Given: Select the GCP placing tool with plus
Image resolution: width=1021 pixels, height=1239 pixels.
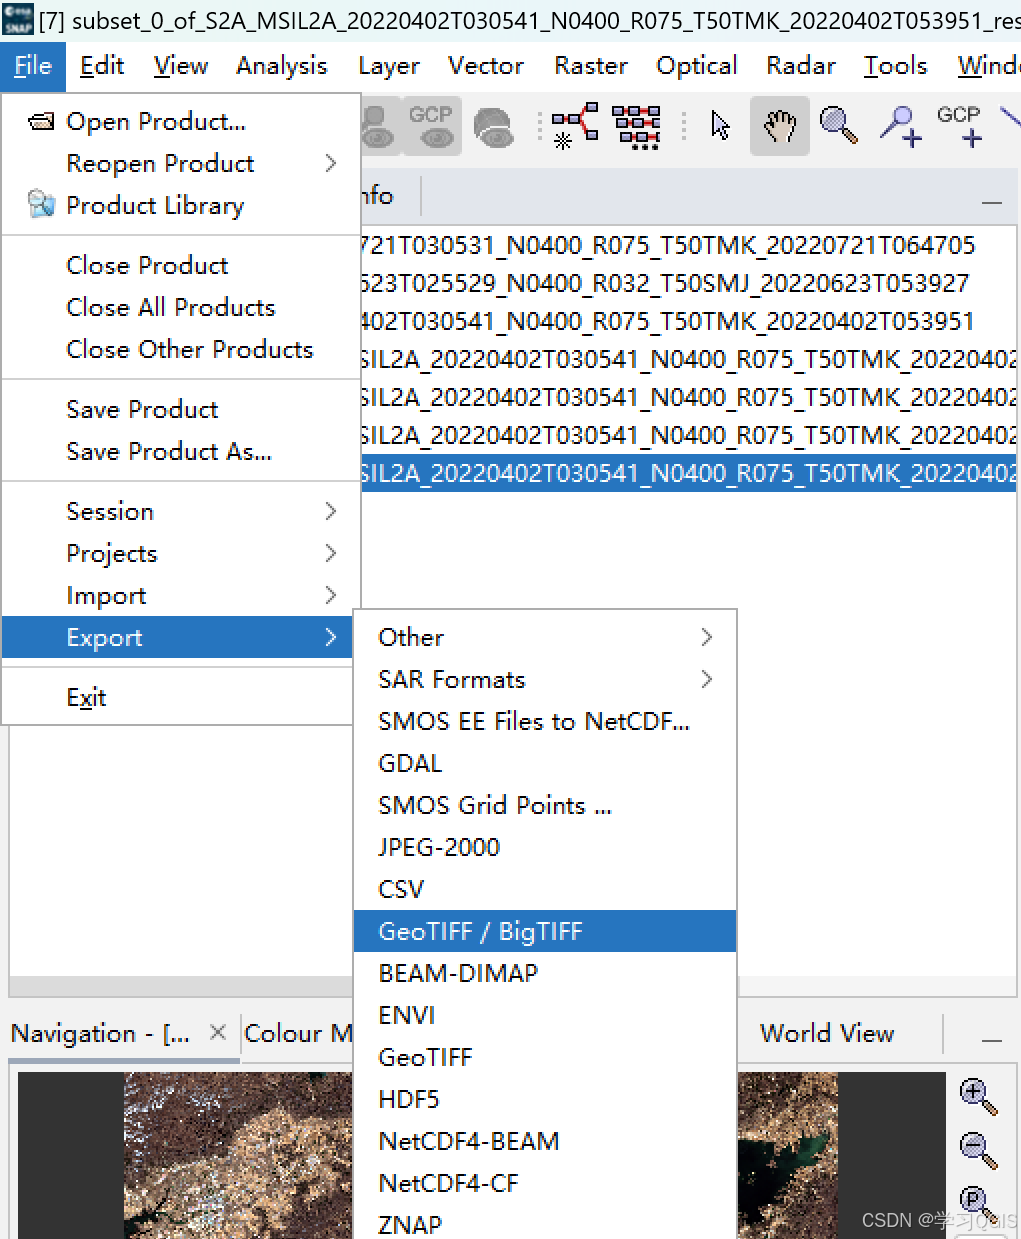Looking at the screenshot, I should click(x=960, y=126).
